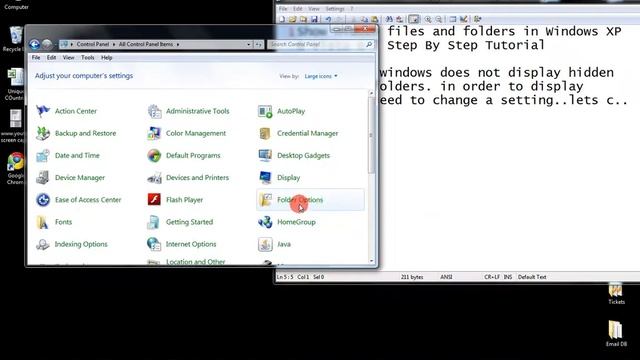Click All Control Panel Items breadcrumb

(146, 44)
